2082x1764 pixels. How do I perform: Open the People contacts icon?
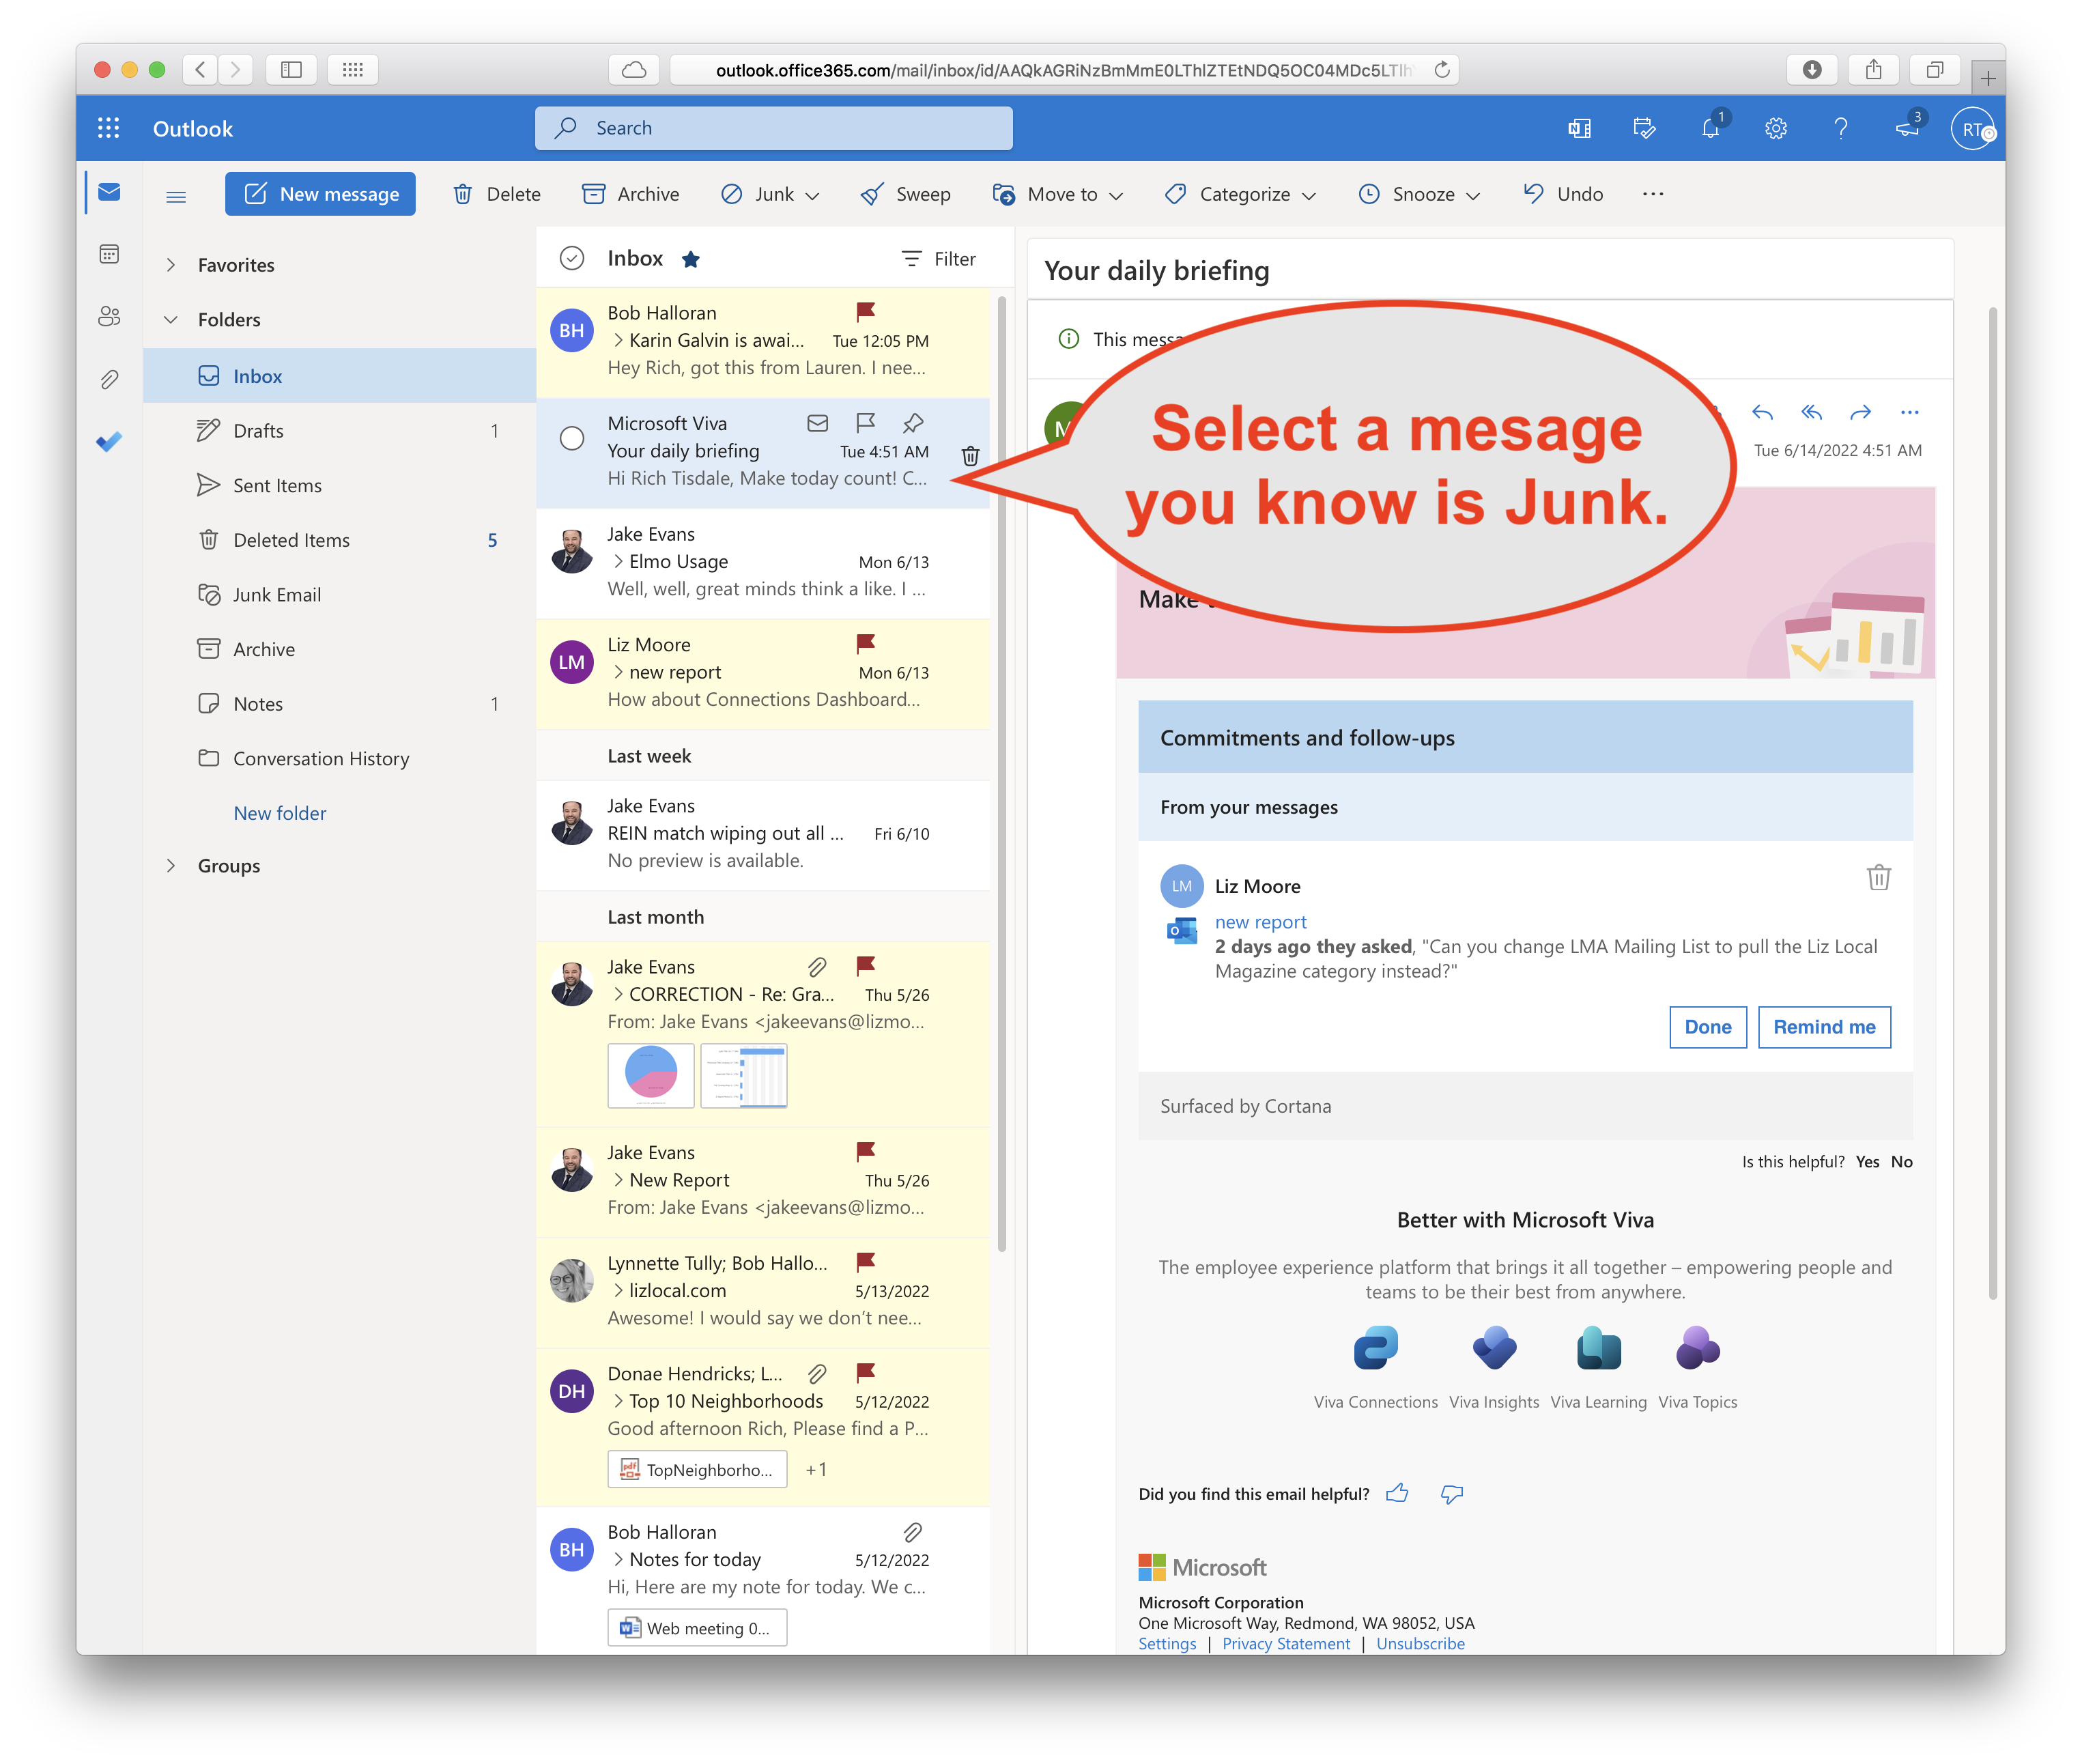click(x=109, y=317)
